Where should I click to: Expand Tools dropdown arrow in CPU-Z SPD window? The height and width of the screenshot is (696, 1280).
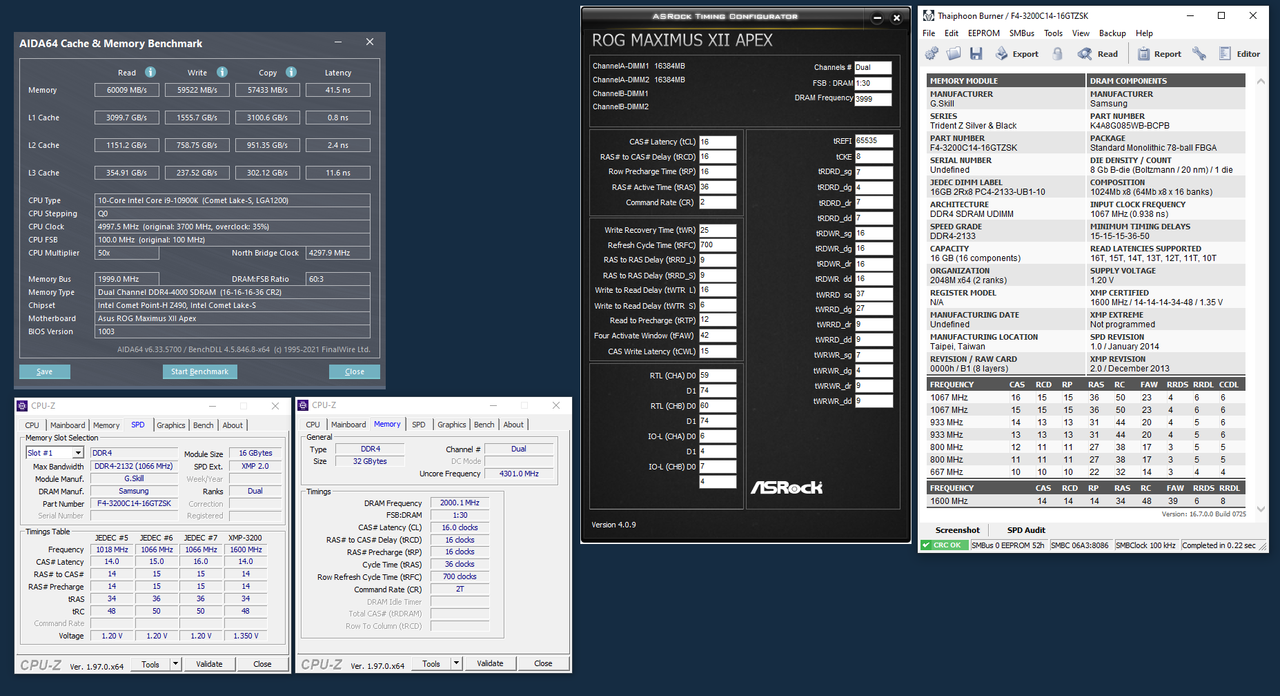point(176,664)
